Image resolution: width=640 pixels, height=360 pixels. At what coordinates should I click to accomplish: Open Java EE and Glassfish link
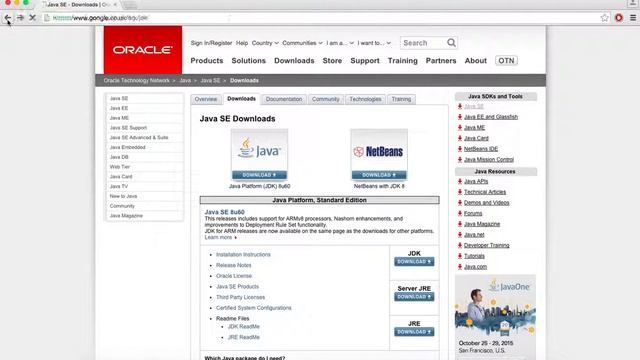tap(491, 117)
